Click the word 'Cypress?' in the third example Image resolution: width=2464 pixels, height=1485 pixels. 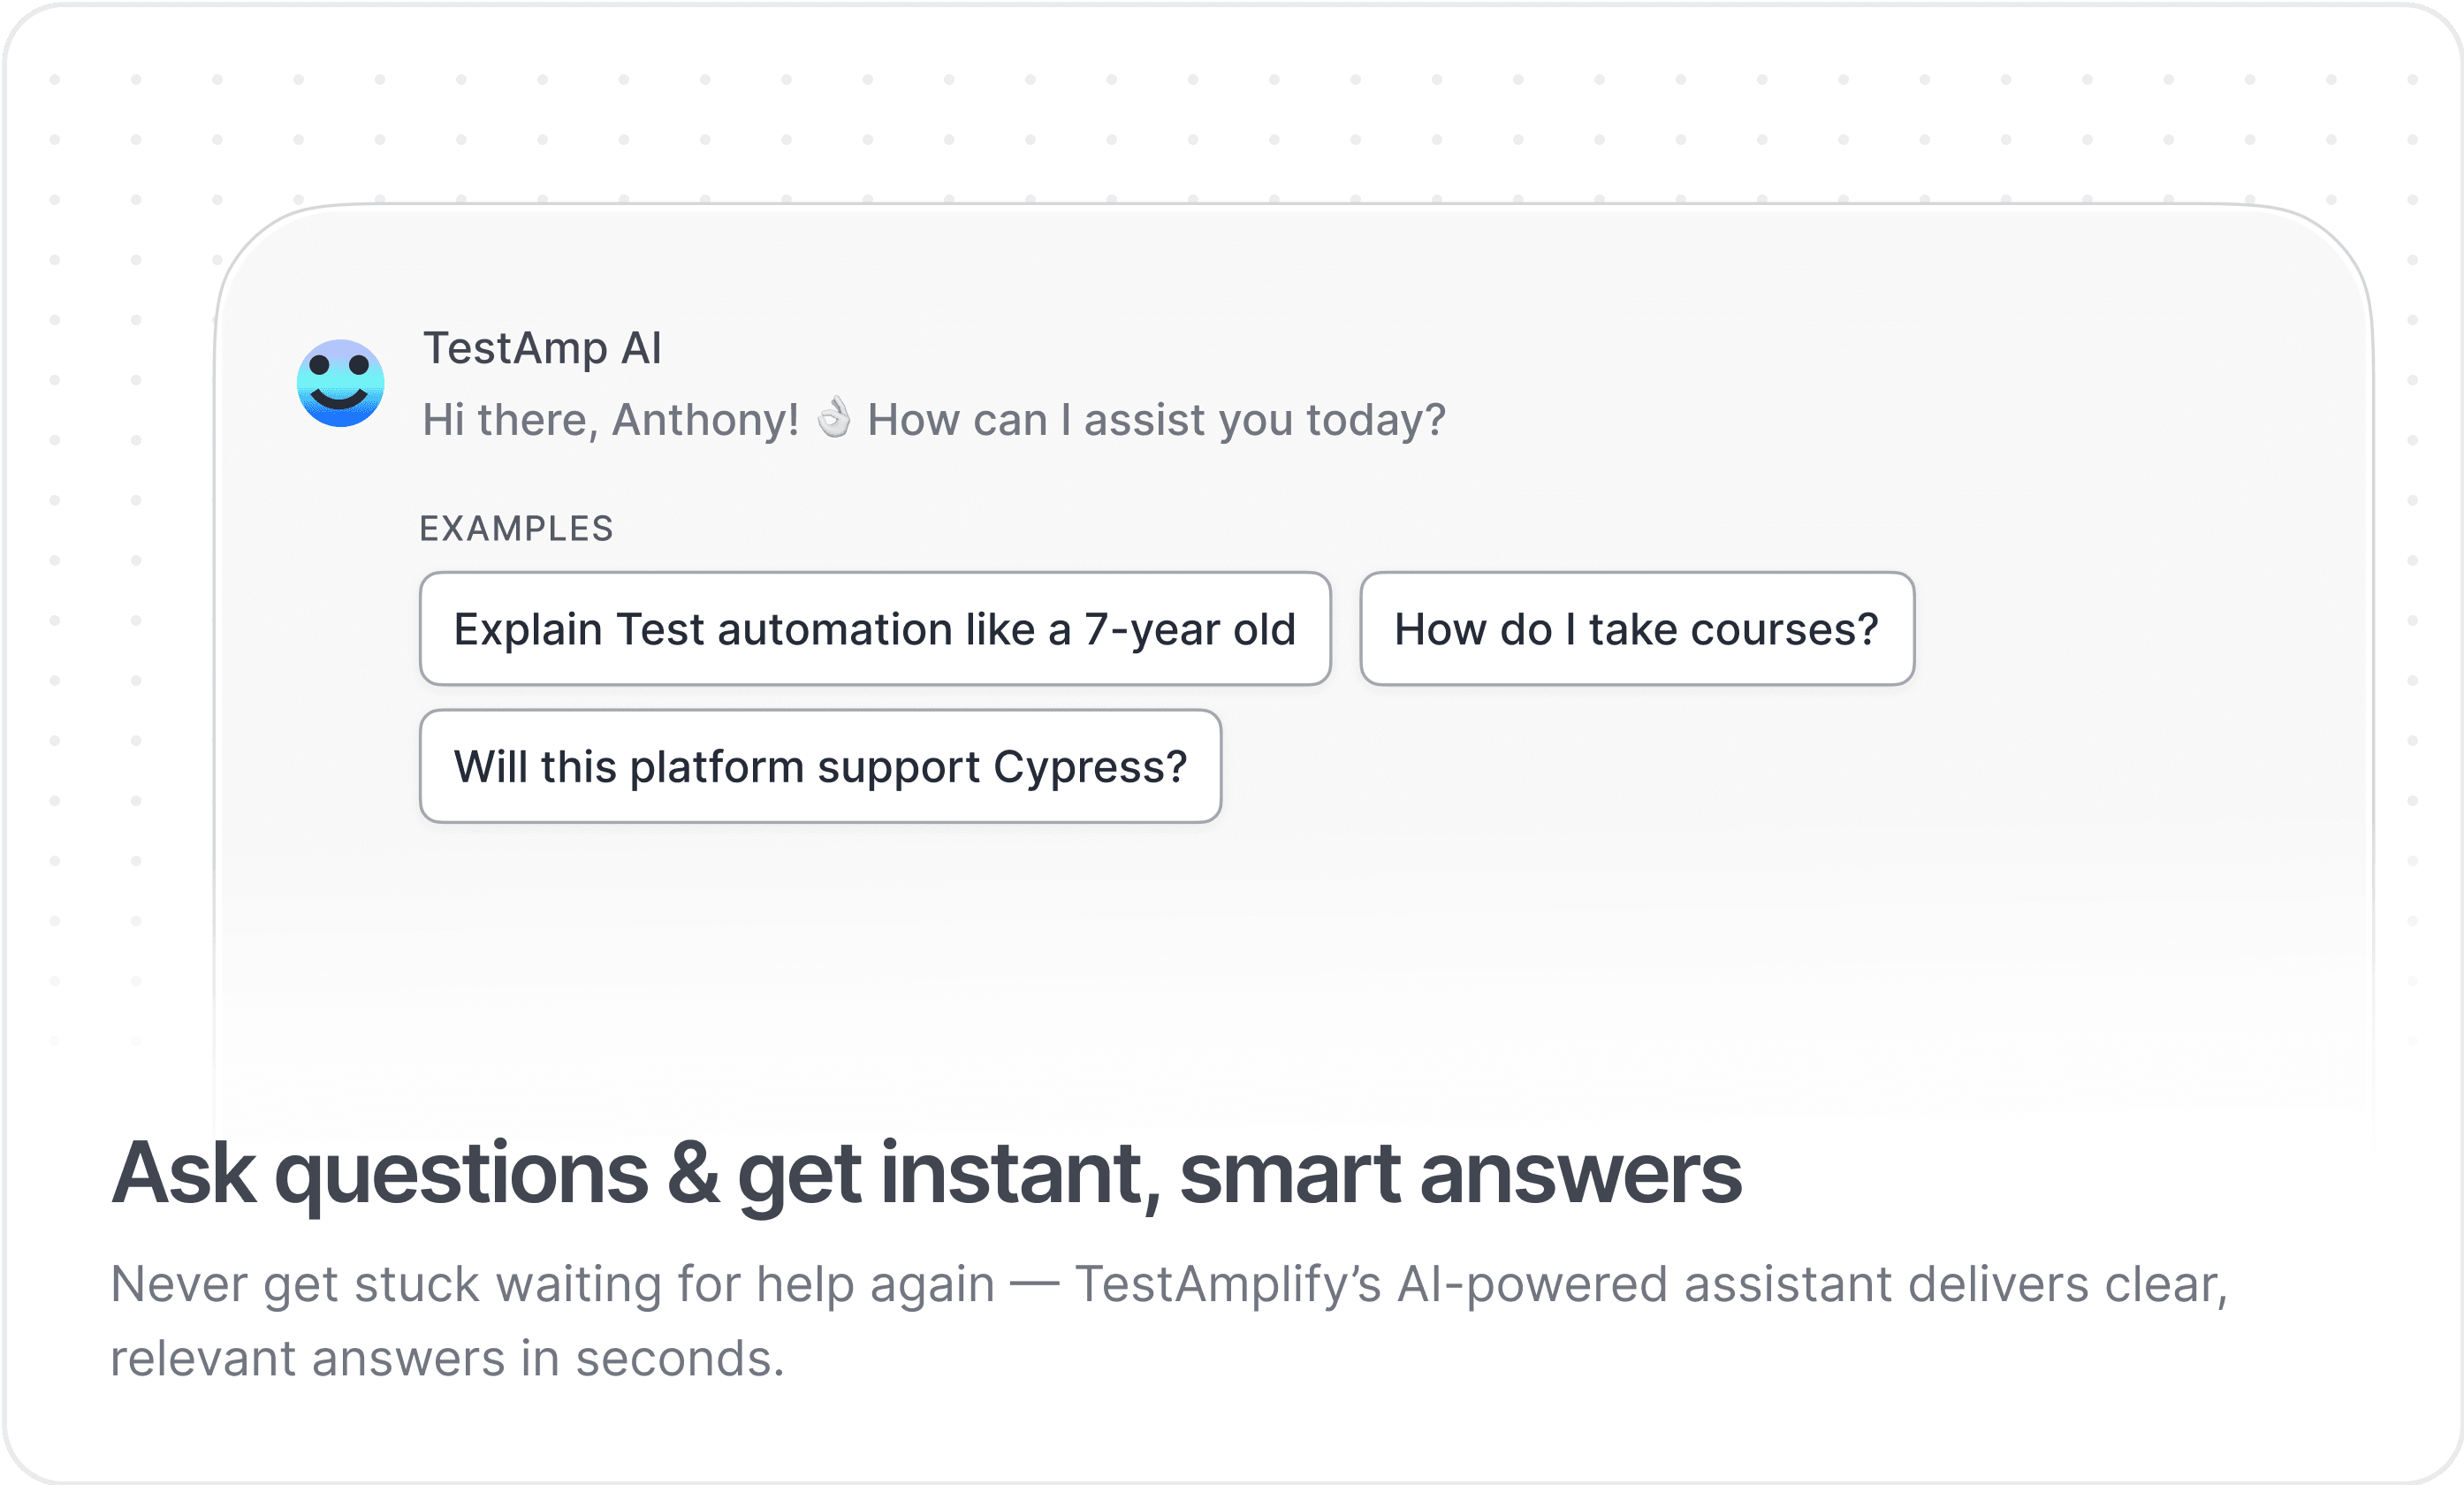(x=1090, y=767)
